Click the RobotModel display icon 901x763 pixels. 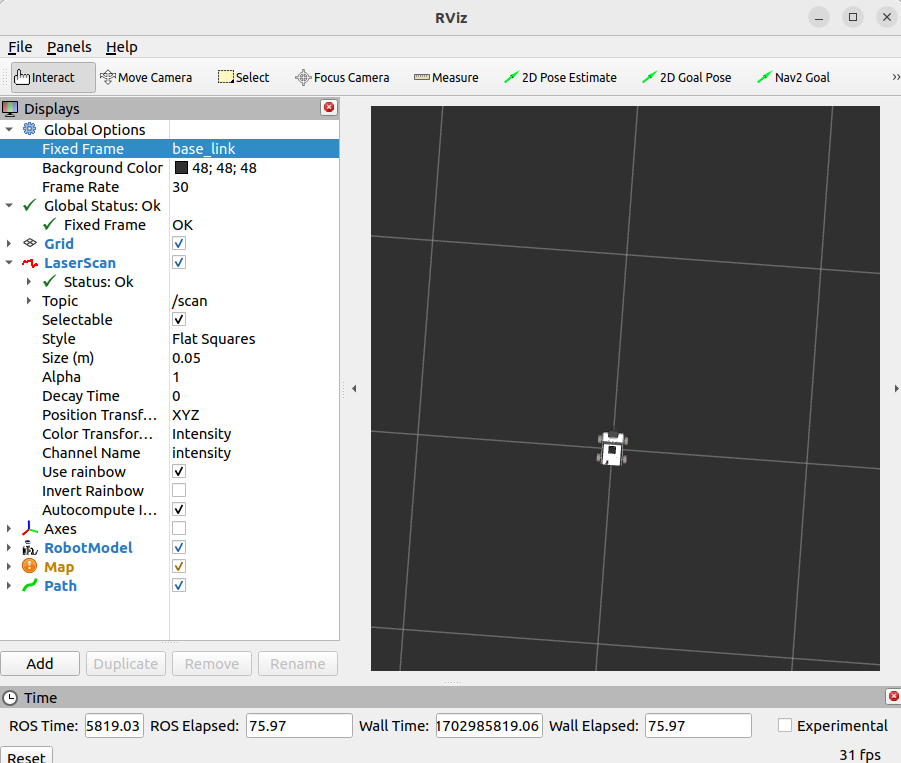(x=30, y=548)
